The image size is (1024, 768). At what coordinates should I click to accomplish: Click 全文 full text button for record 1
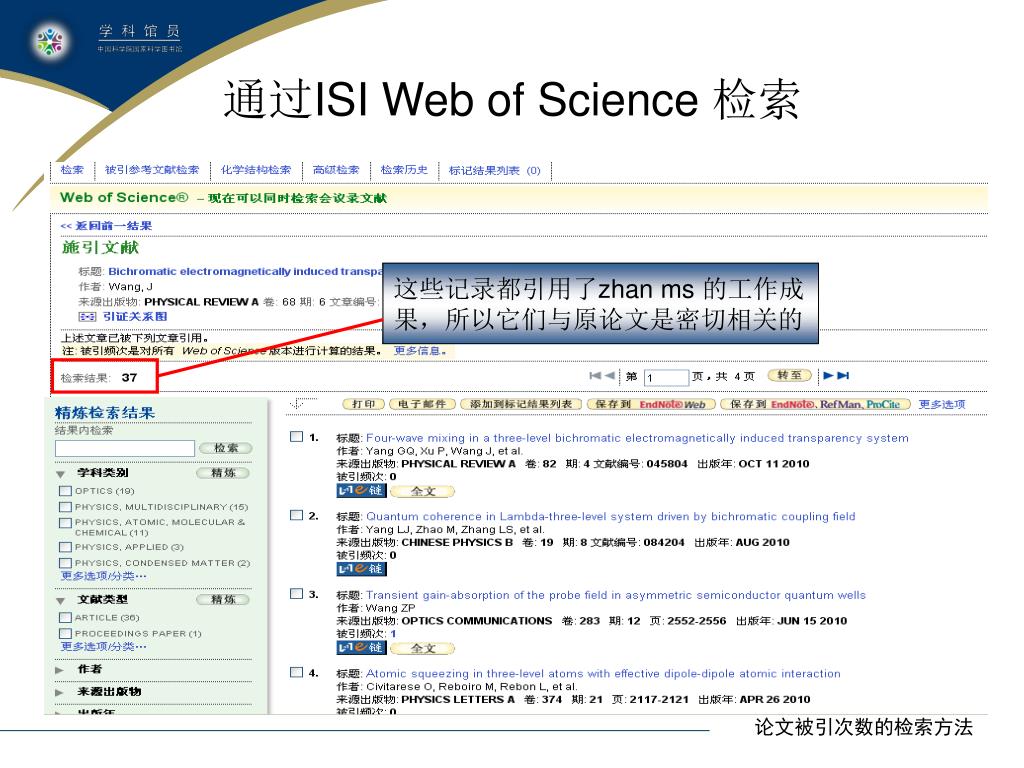423,491
